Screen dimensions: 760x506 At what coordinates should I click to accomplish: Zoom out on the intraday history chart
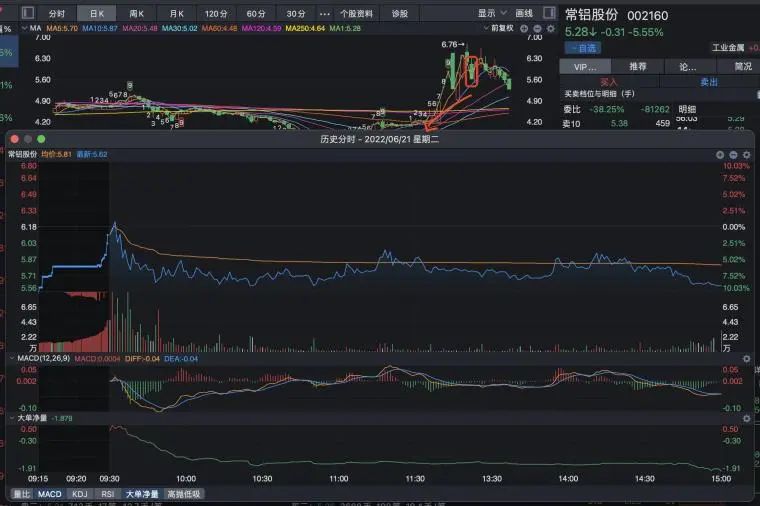click(x=733, y=155)
